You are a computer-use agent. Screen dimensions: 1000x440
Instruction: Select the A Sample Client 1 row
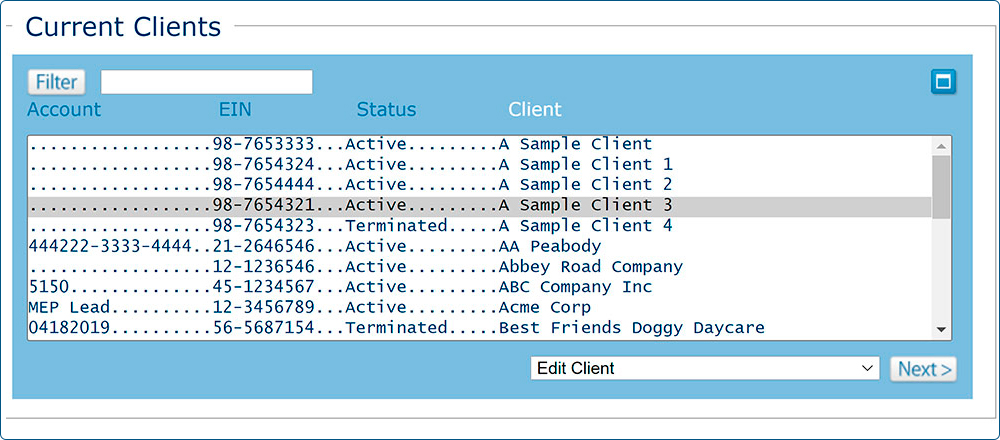pyautogui.click(x=479, y=165)
